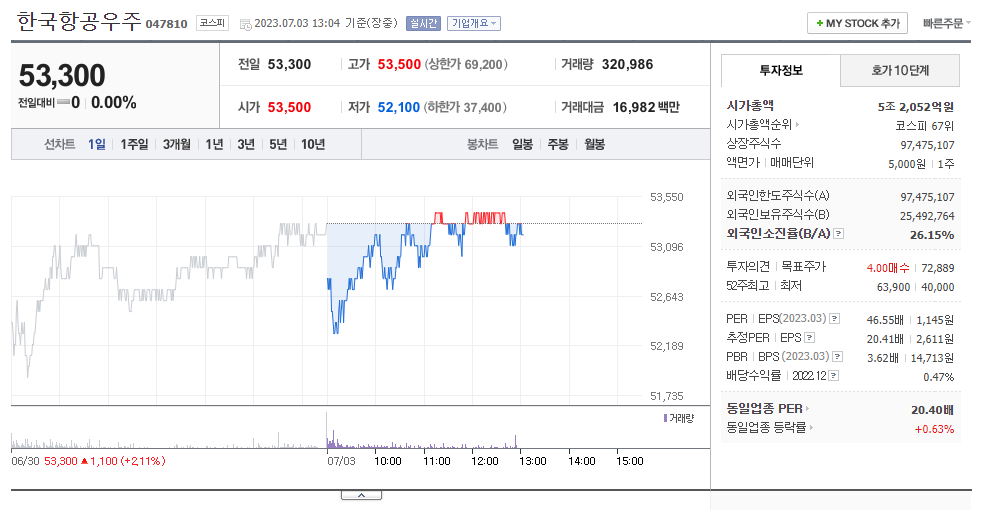997x510 pixels.
Task: Open the 빠른주문 dropdown
Action: pyautogui.click(x=947, y=24)
